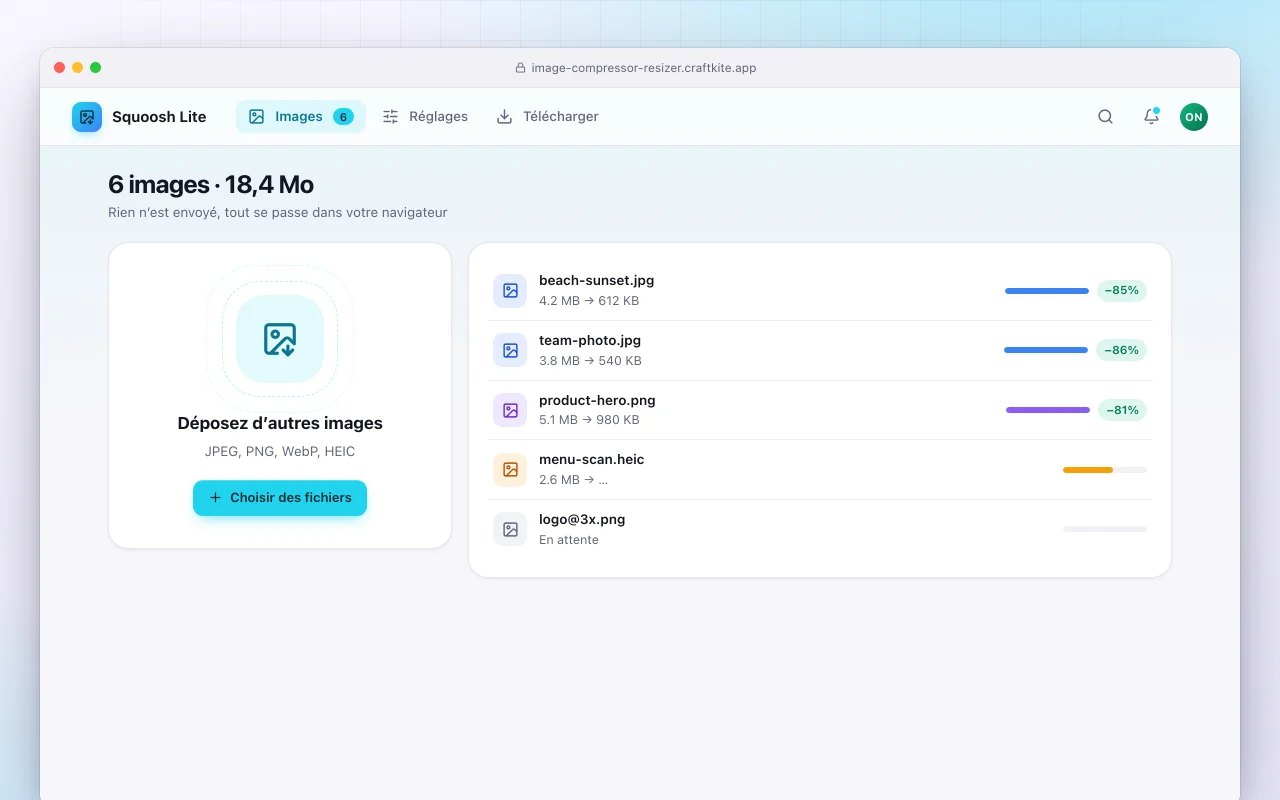This screenshot has width=1280, height=800.
Task: Switch to the Images tab
Action: coord(301,117)
